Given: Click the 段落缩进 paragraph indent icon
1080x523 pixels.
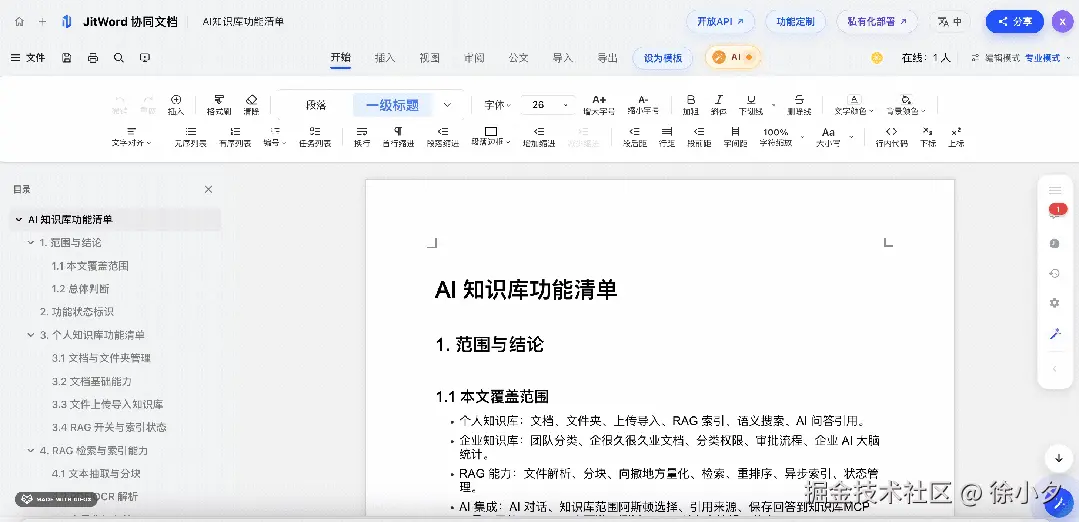Looking at the screenshot, I should coord(443,136).
